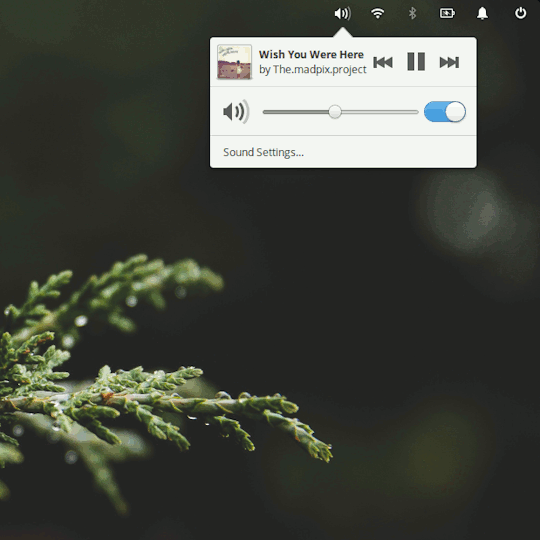The width and height of the screenshot is (540, 540).
Task: Open the Bluetooth indicator menu
Action: [x=412, y=13]
